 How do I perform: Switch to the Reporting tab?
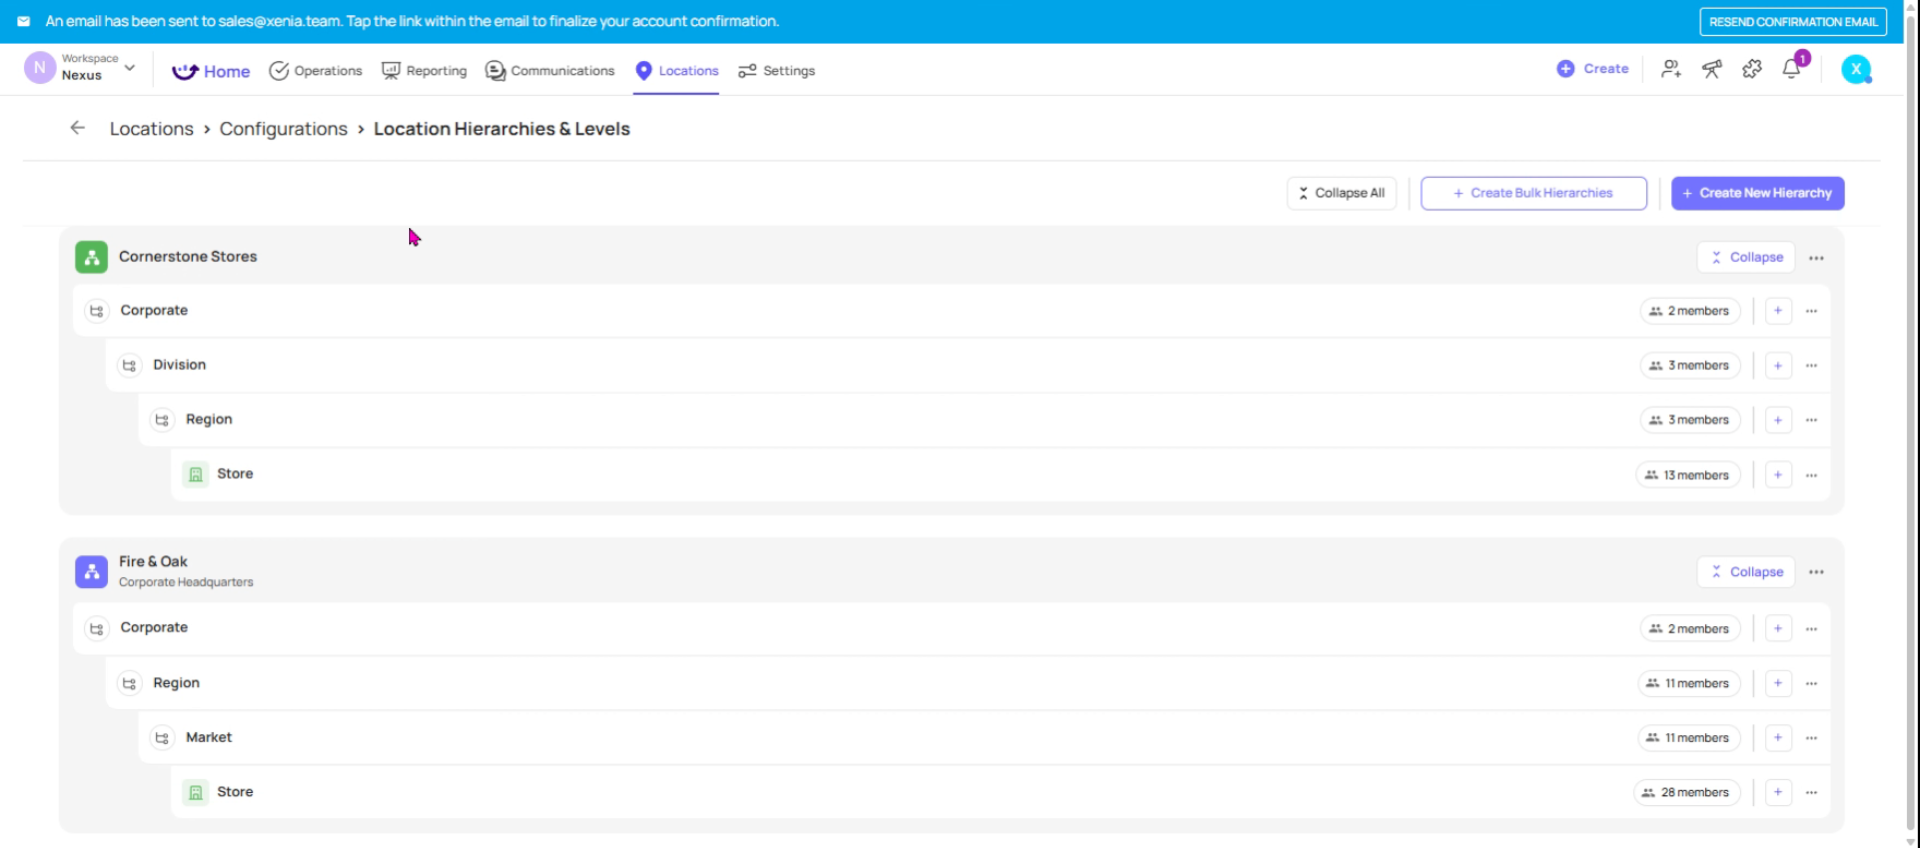coord(424,71)
